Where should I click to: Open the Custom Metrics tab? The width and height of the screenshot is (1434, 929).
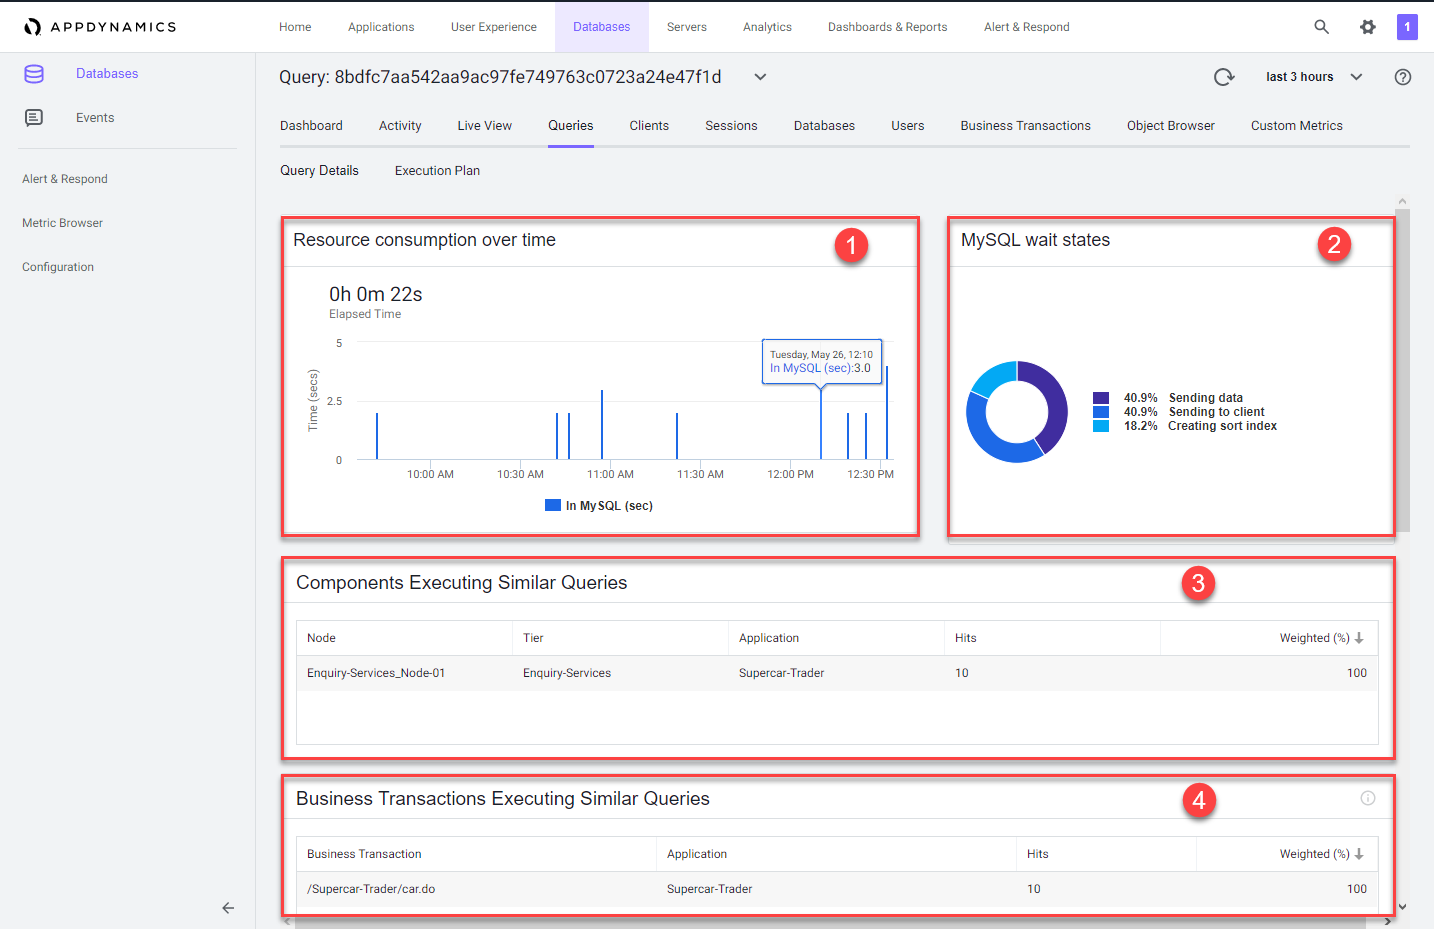tap(1297, 126)
